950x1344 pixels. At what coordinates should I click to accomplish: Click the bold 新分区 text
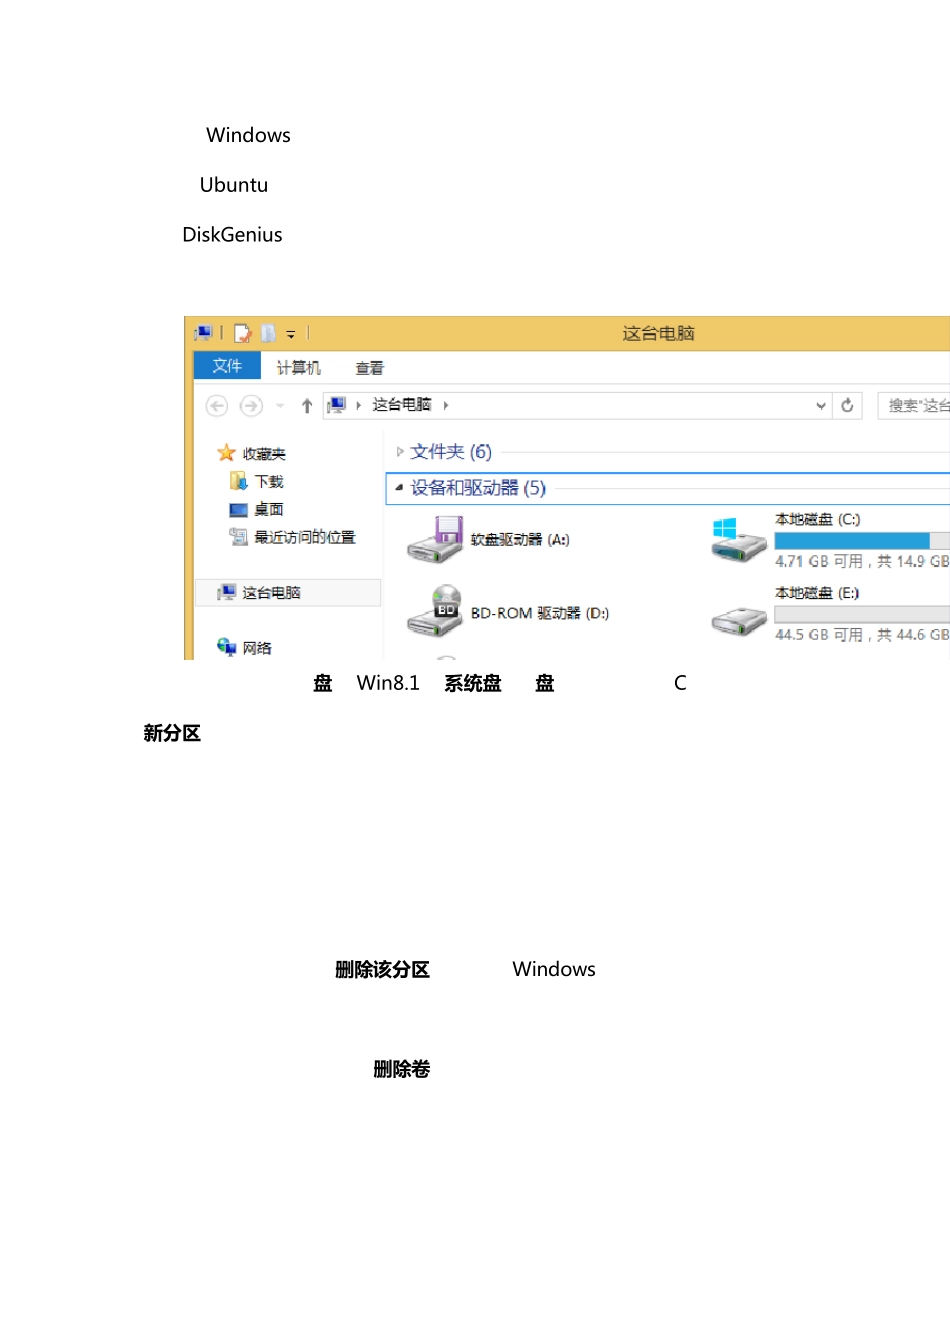[172, 733]
